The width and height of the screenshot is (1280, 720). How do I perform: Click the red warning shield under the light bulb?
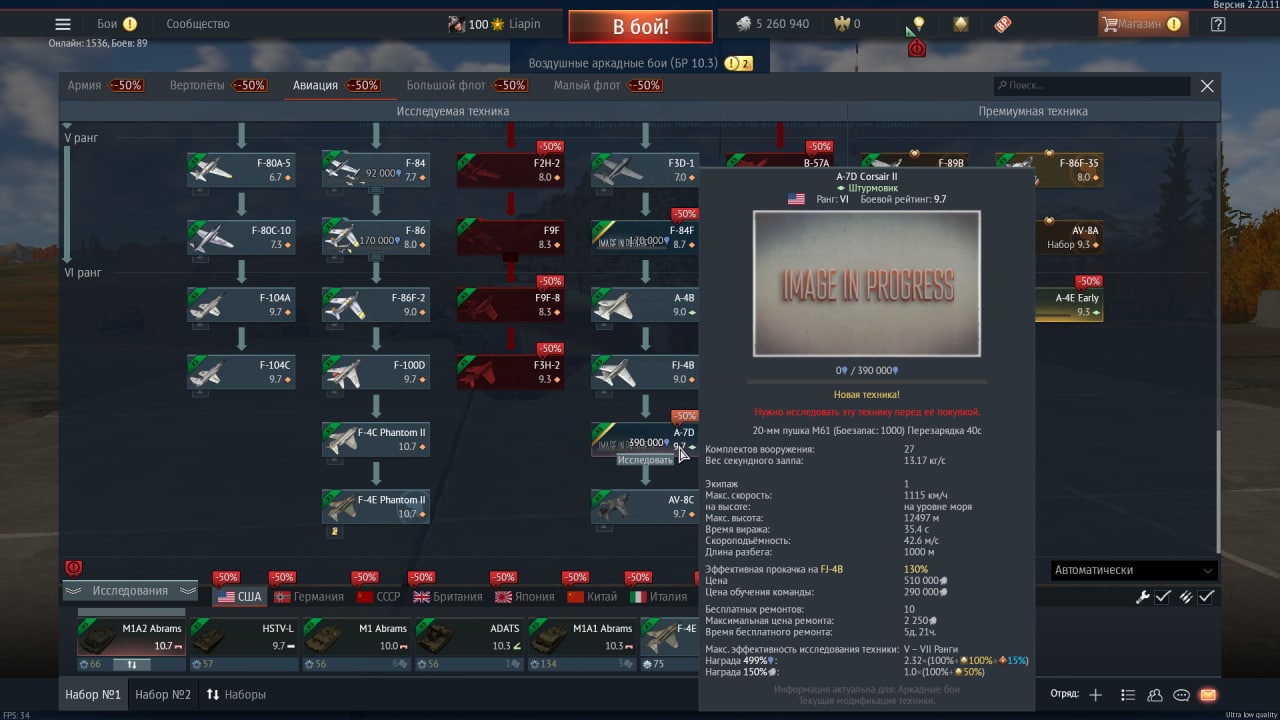click(917, 48)
